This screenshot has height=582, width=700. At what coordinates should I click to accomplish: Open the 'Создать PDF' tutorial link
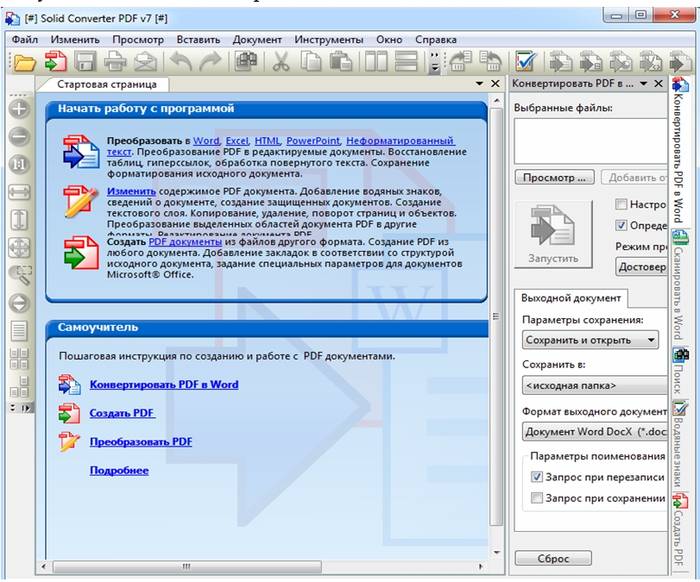(122, 413)
